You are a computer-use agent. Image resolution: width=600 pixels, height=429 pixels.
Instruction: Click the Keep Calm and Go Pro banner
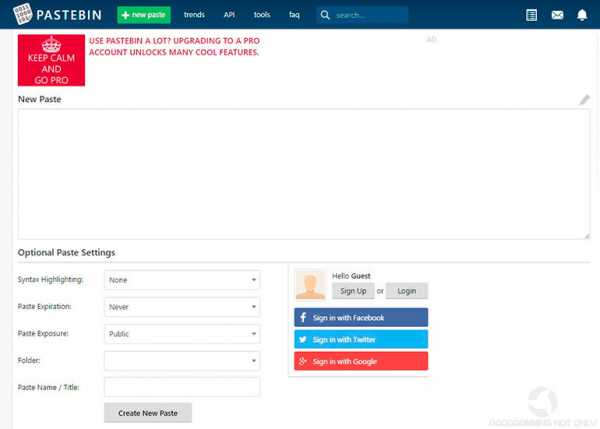click(x=51, y=60)
